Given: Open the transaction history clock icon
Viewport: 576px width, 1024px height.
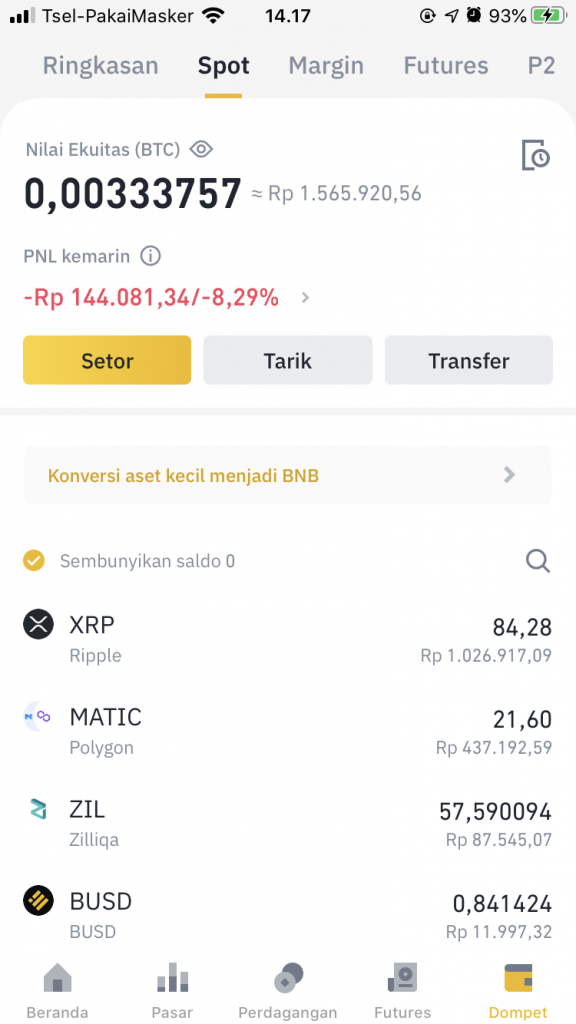Looking at the screenshot, I should 536,155.
